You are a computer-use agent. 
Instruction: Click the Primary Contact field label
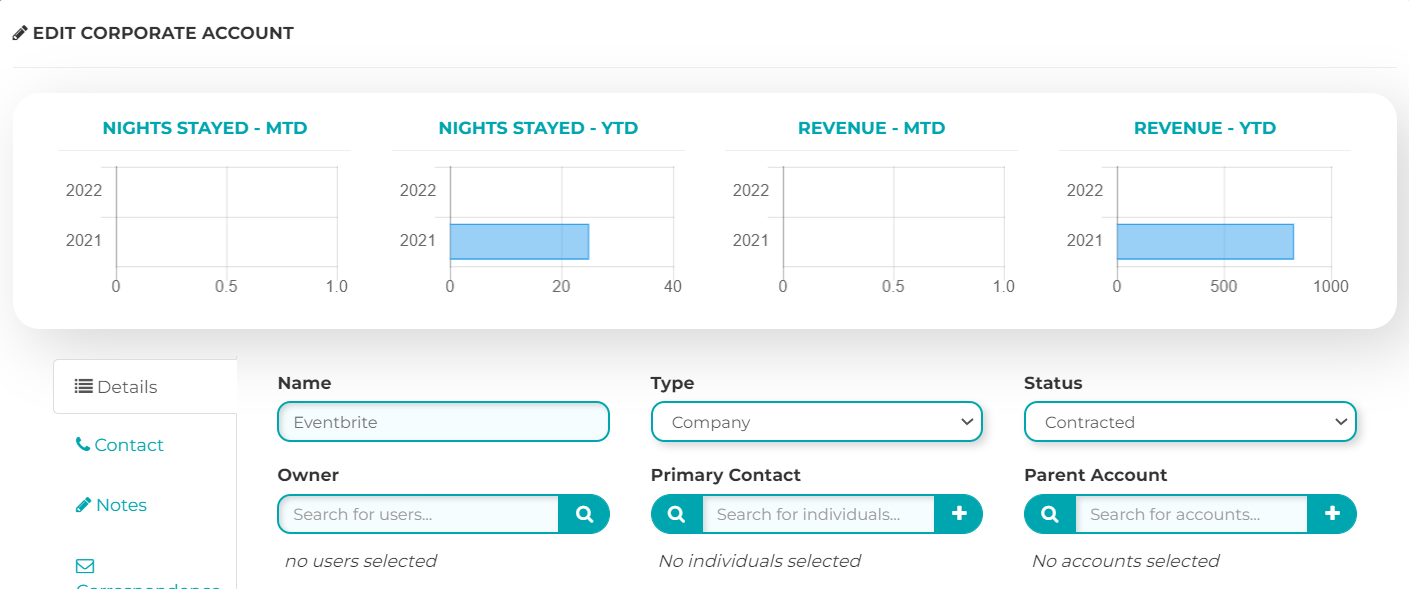pos(726,475)
